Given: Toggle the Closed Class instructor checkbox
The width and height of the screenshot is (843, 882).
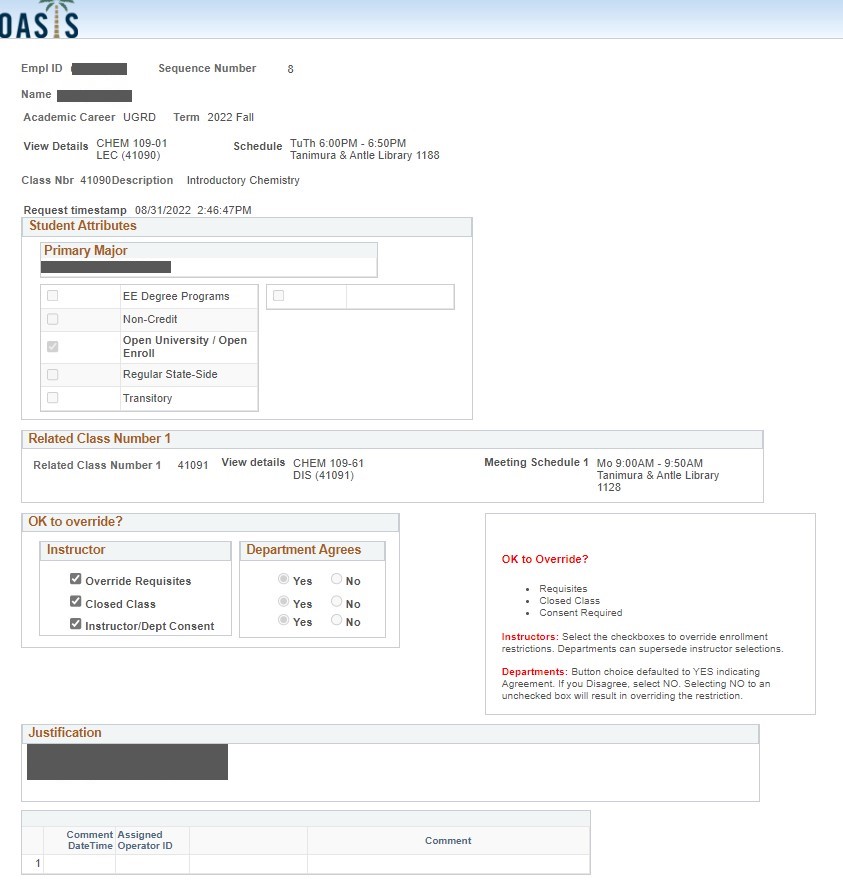Looking at the screenshot, I should point(76,603).
